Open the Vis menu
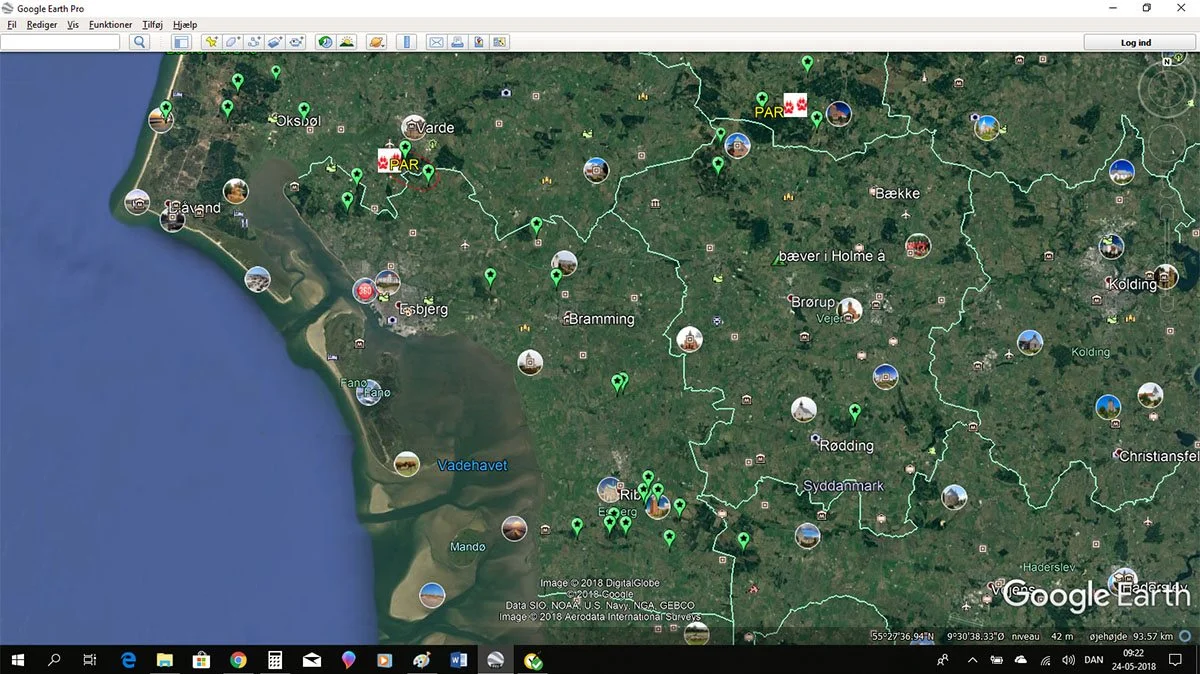Screen dimensions: 1200x674 click(x=73, y=25)
